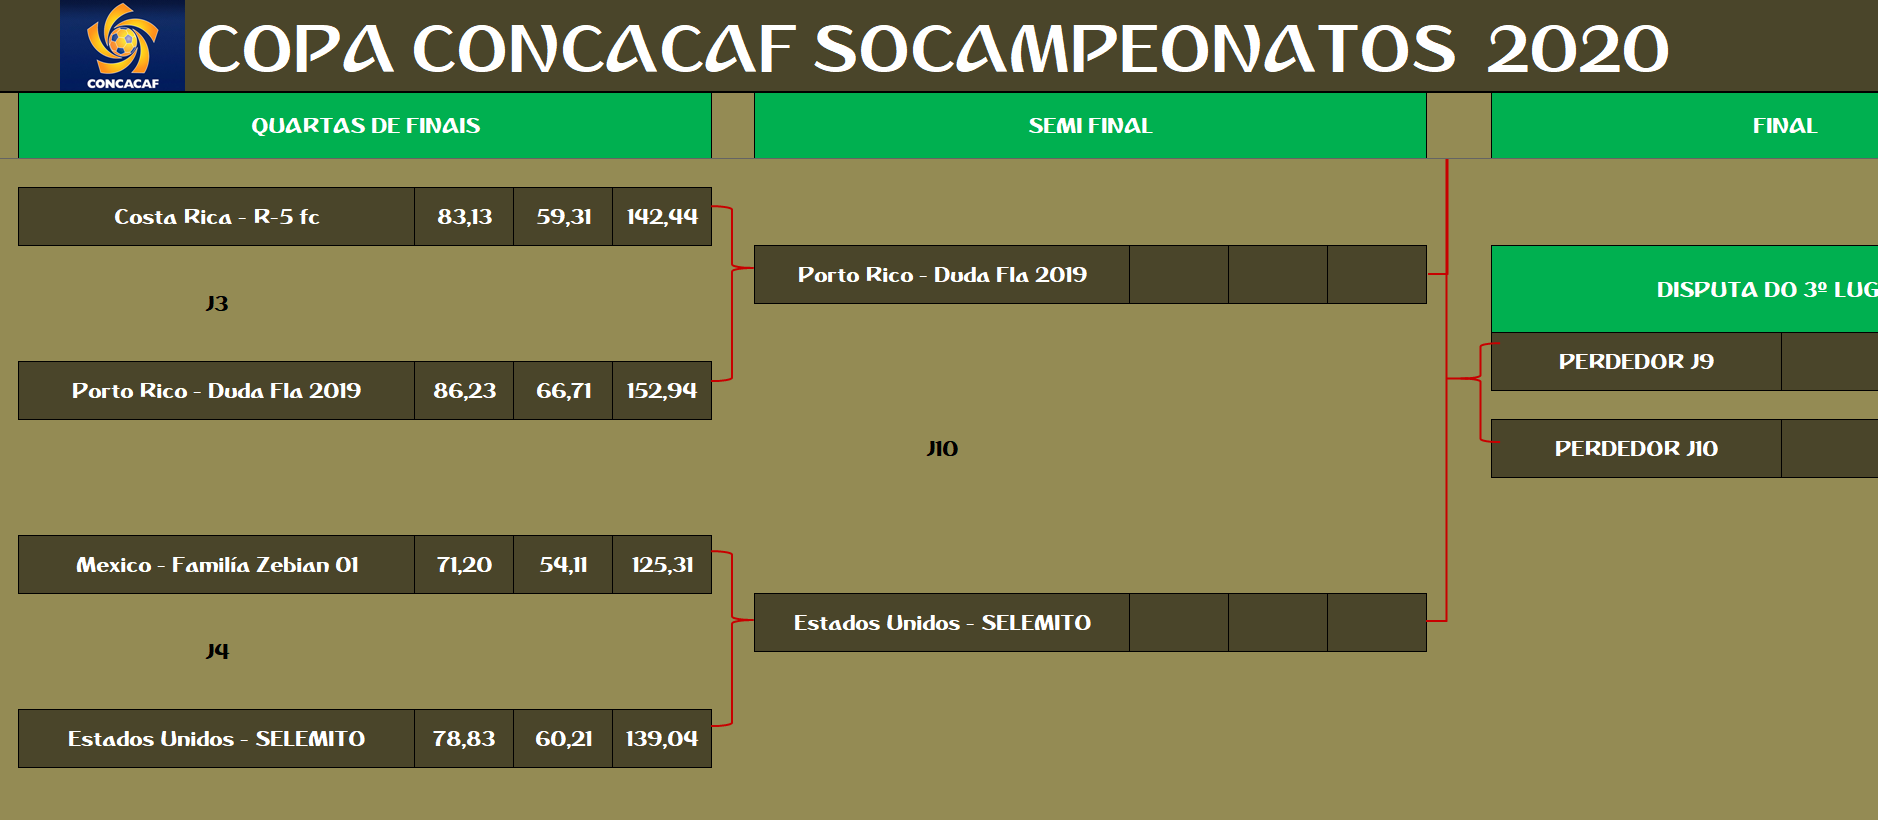Select the Mexico - Familia Zebian 01 cell

tap(216, 565)
